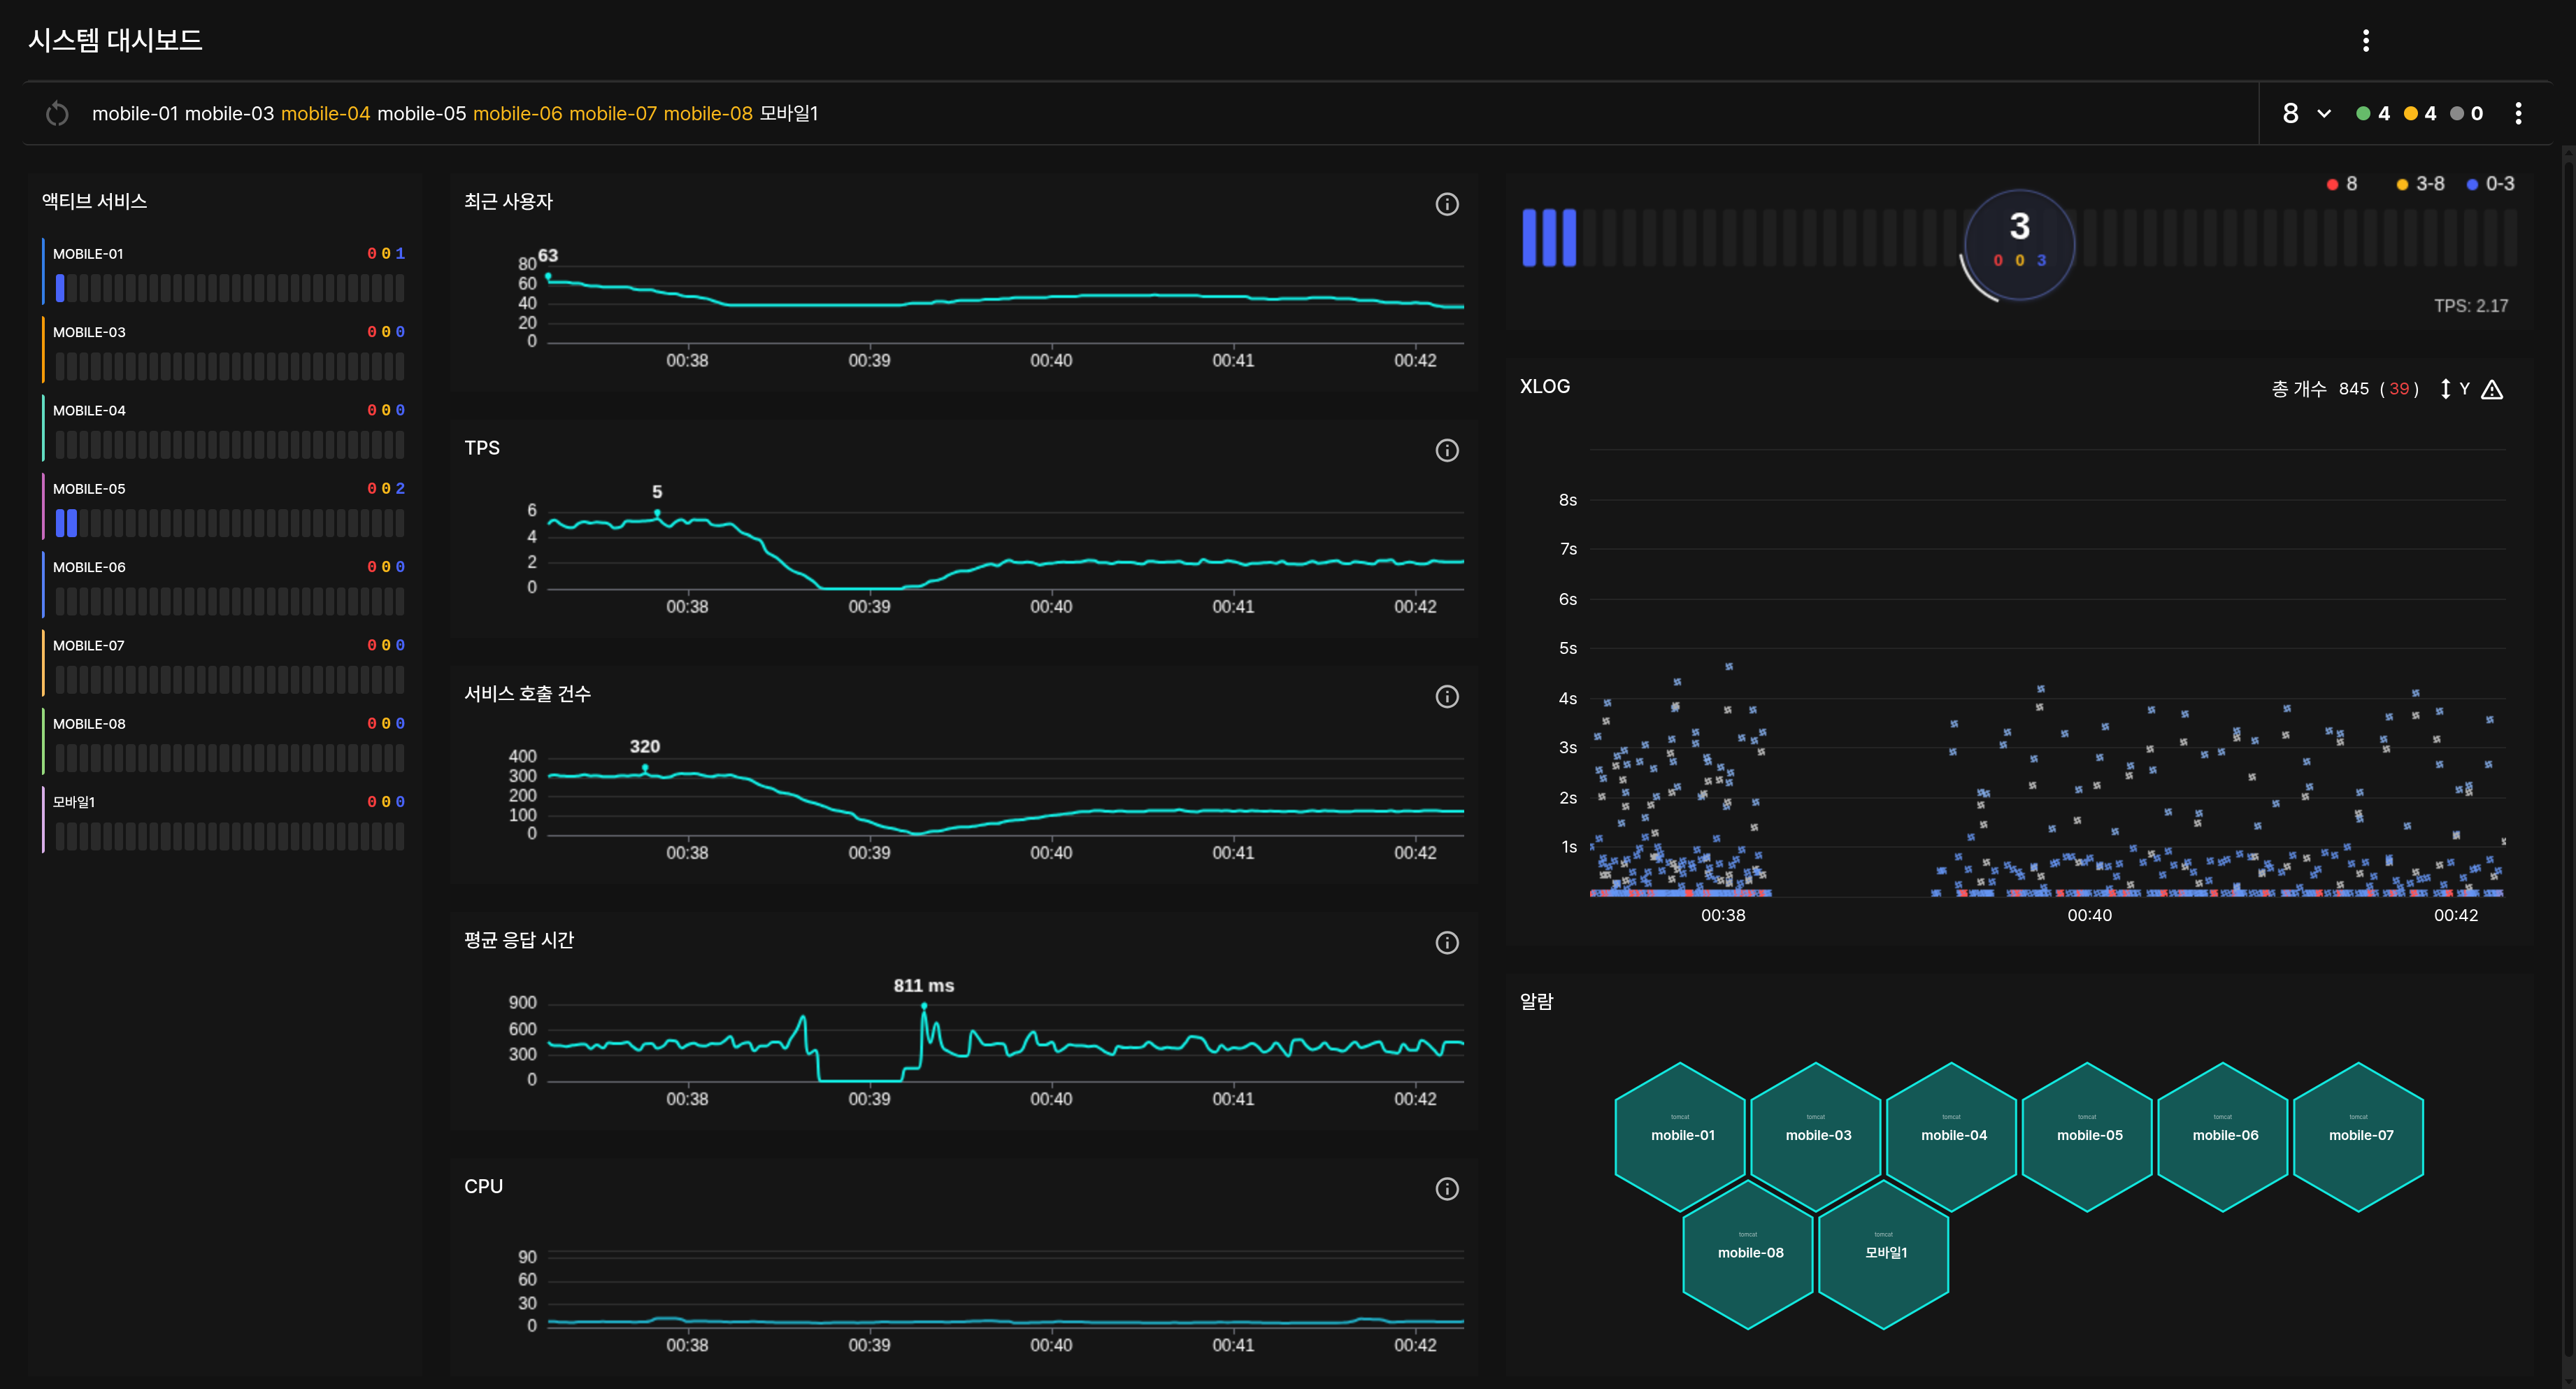Toggle the green status filter showing 4

click(x=2373, y=114)
